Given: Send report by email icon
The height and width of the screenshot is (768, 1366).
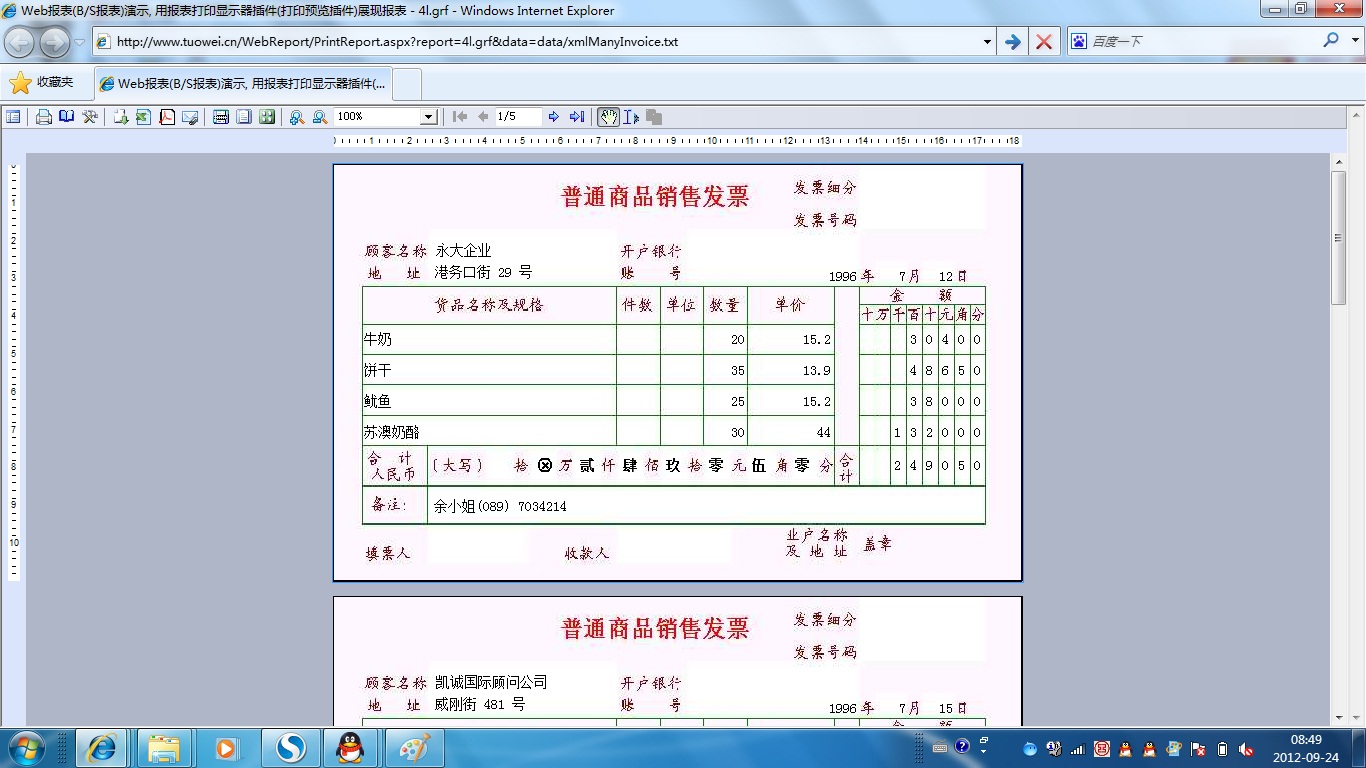Looking at the screenshot, I should (190, 117).
